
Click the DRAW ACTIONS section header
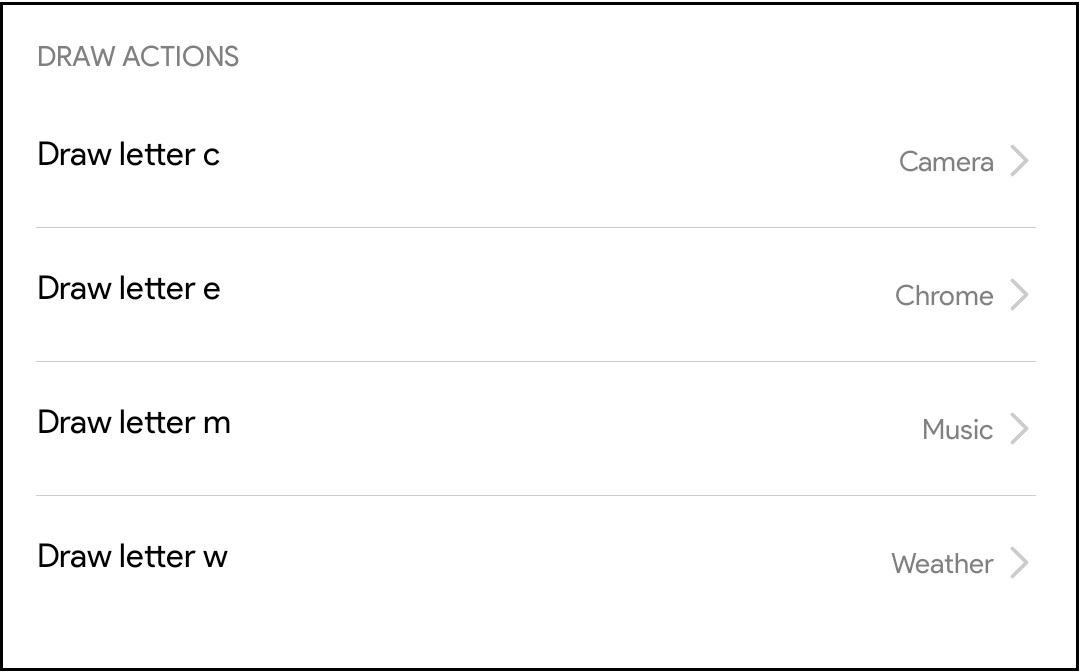[x=138, y=57]
